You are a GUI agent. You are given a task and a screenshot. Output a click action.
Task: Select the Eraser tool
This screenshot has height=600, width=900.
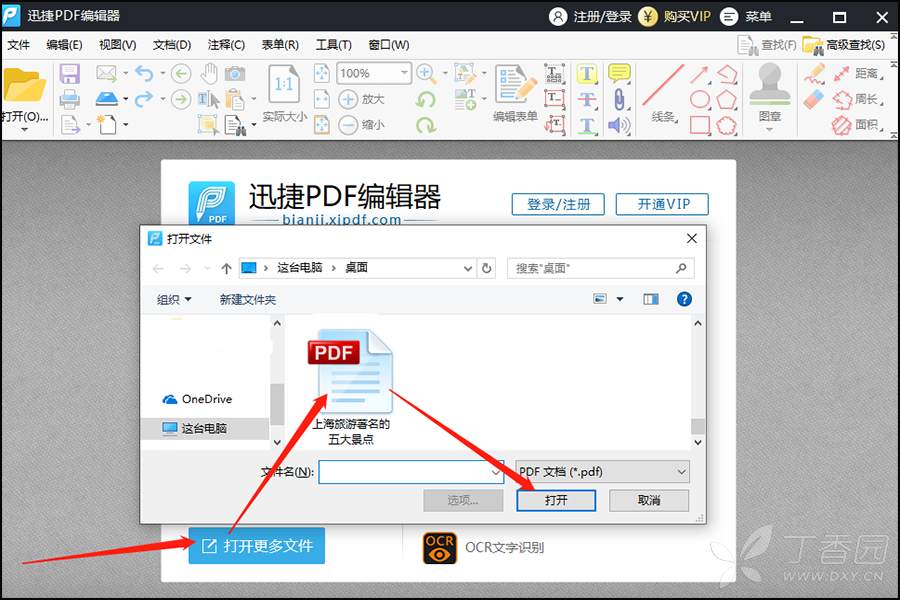coord(814,99)
